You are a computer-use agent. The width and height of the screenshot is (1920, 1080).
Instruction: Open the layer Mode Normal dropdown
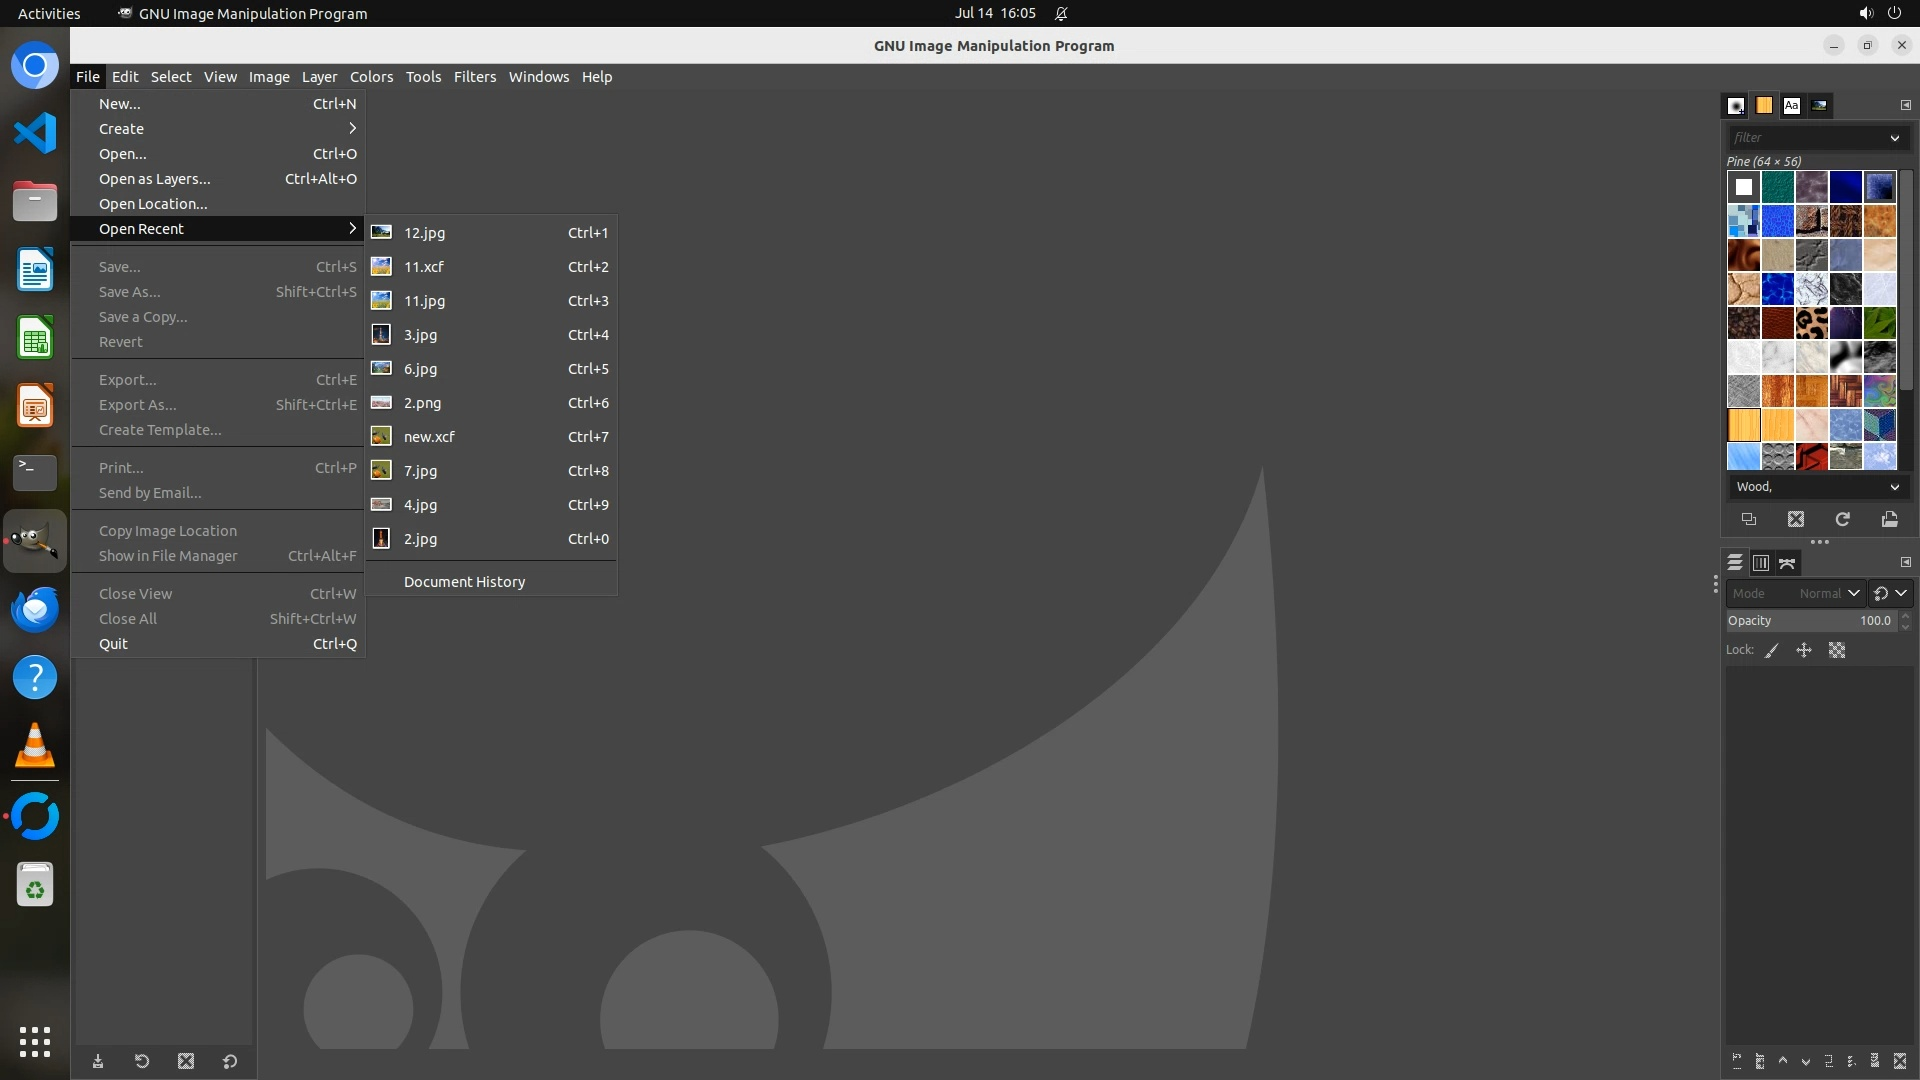tap(1828, 593)
